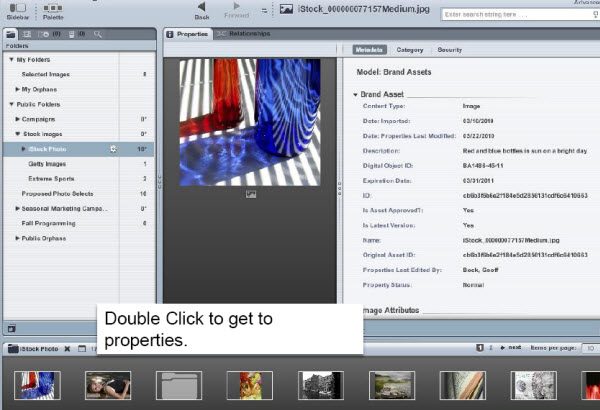
Task: Click the Date Imported value
Action: coord(478,121)
